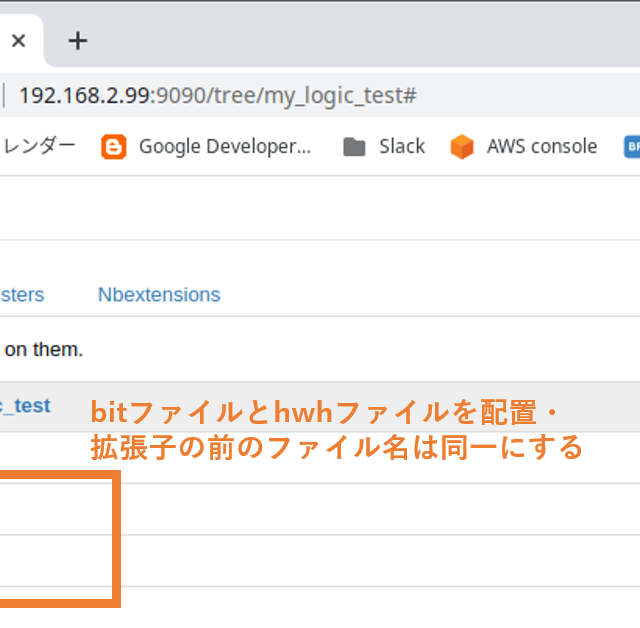
Task: Click the 192.168.2.99 host in address bar
Action: point(84,96)
